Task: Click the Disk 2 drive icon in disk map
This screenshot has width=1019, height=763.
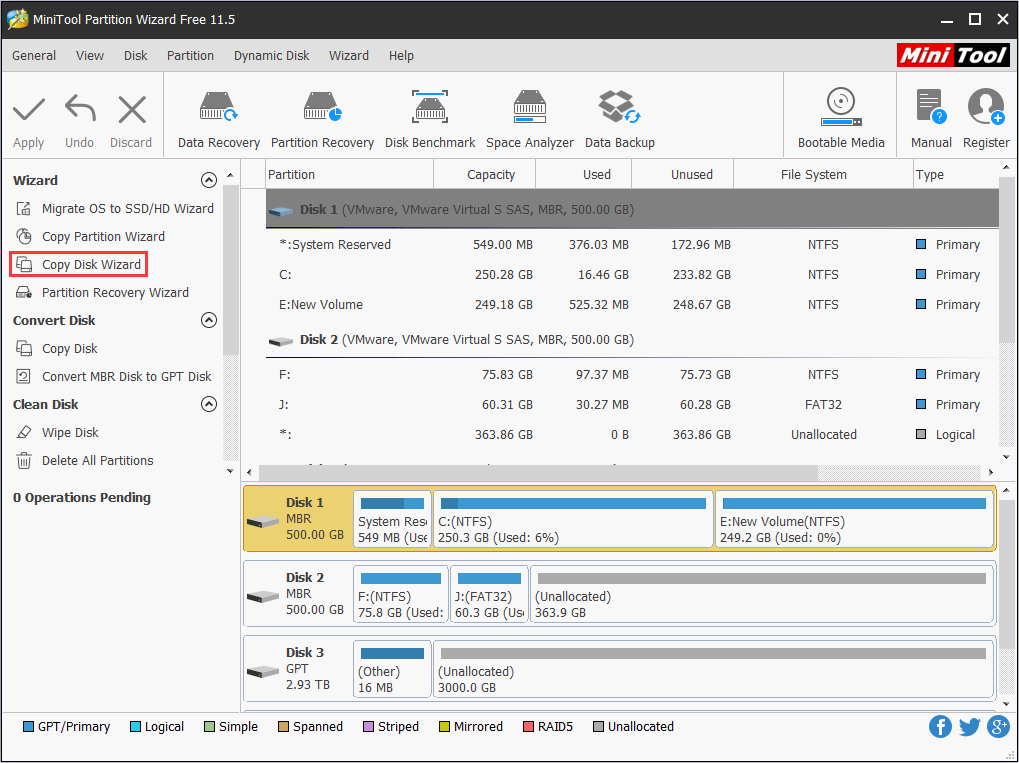Action: (263, 597)
